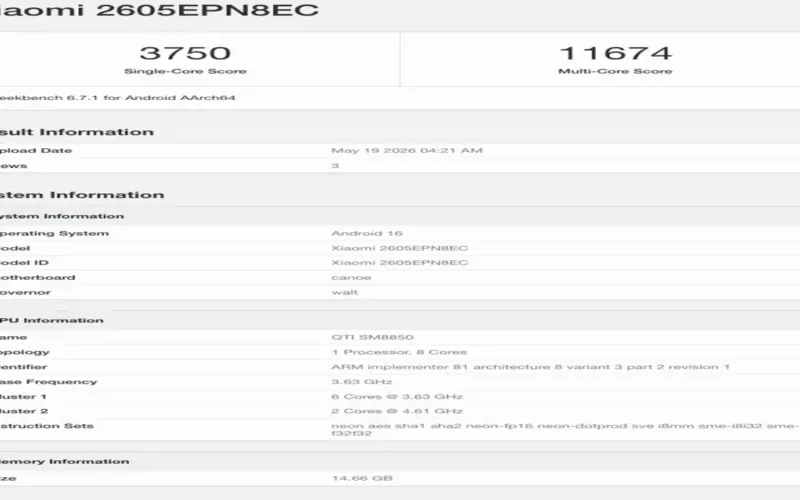
Task: Click the memory Size row label
Action: [x=8, y=479]
